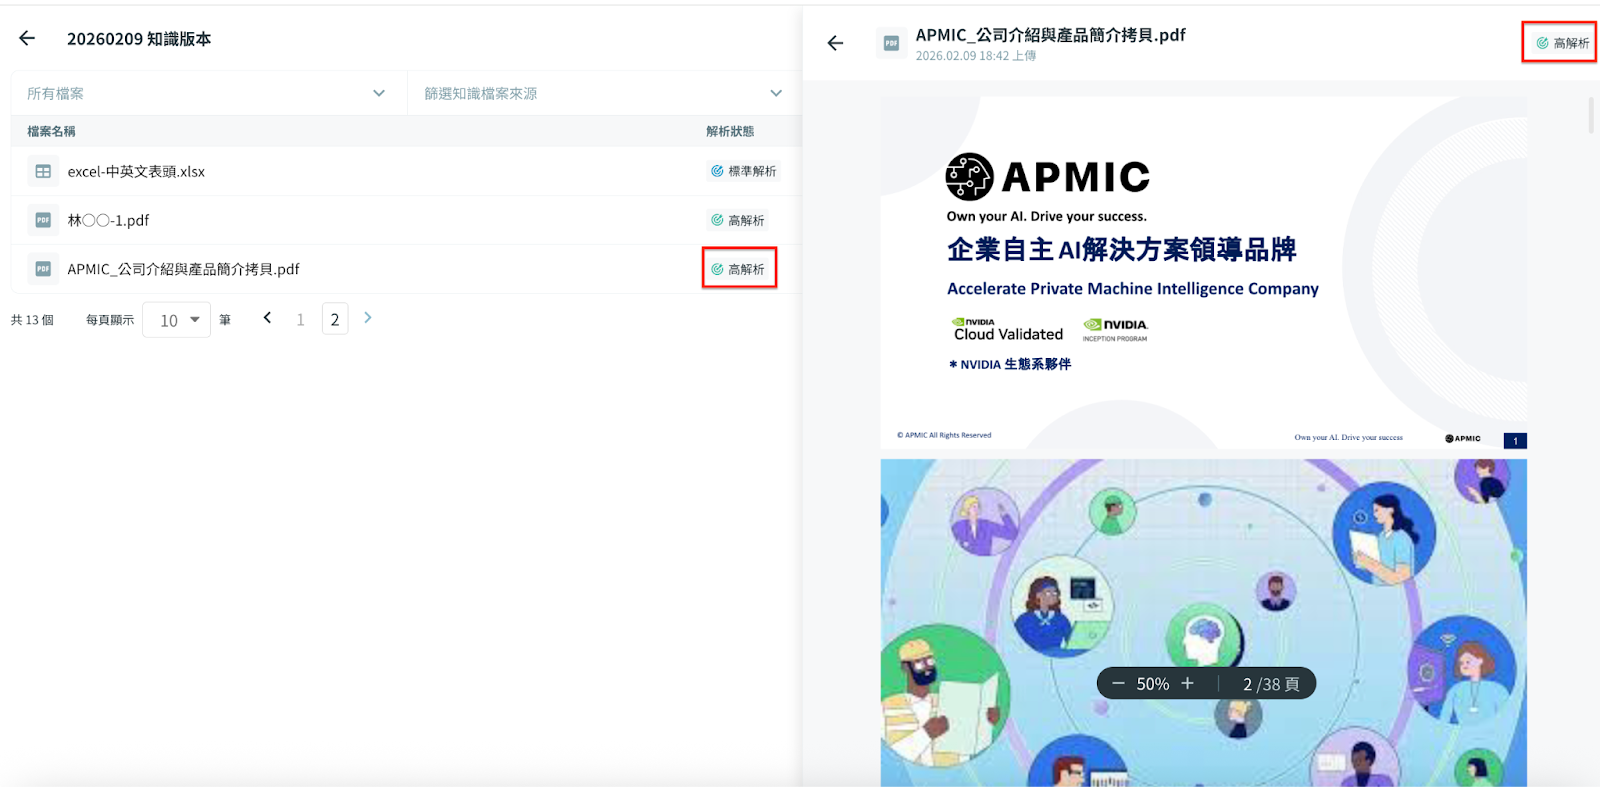This screenshot has width=1600, height=787.
Task: Open the rows-per-page dropdown showing 10
Action: point(177,320)
